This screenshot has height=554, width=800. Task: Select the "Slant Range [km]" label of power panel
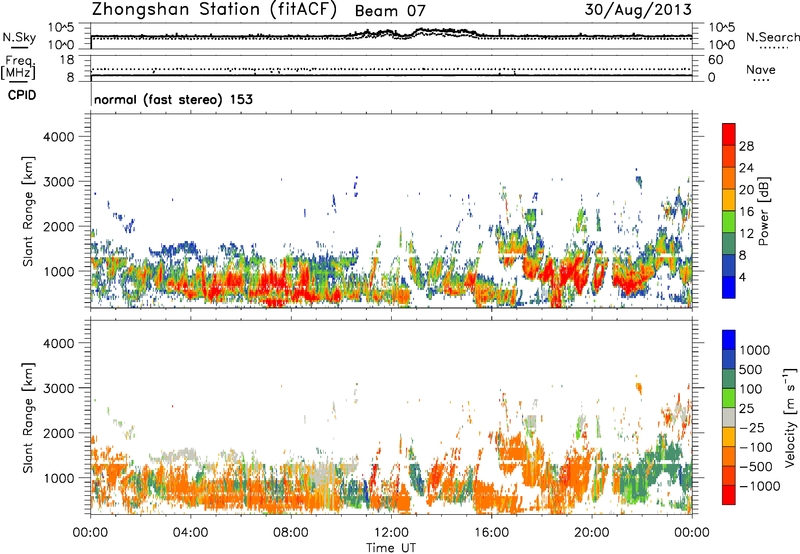tap(28, 211)
